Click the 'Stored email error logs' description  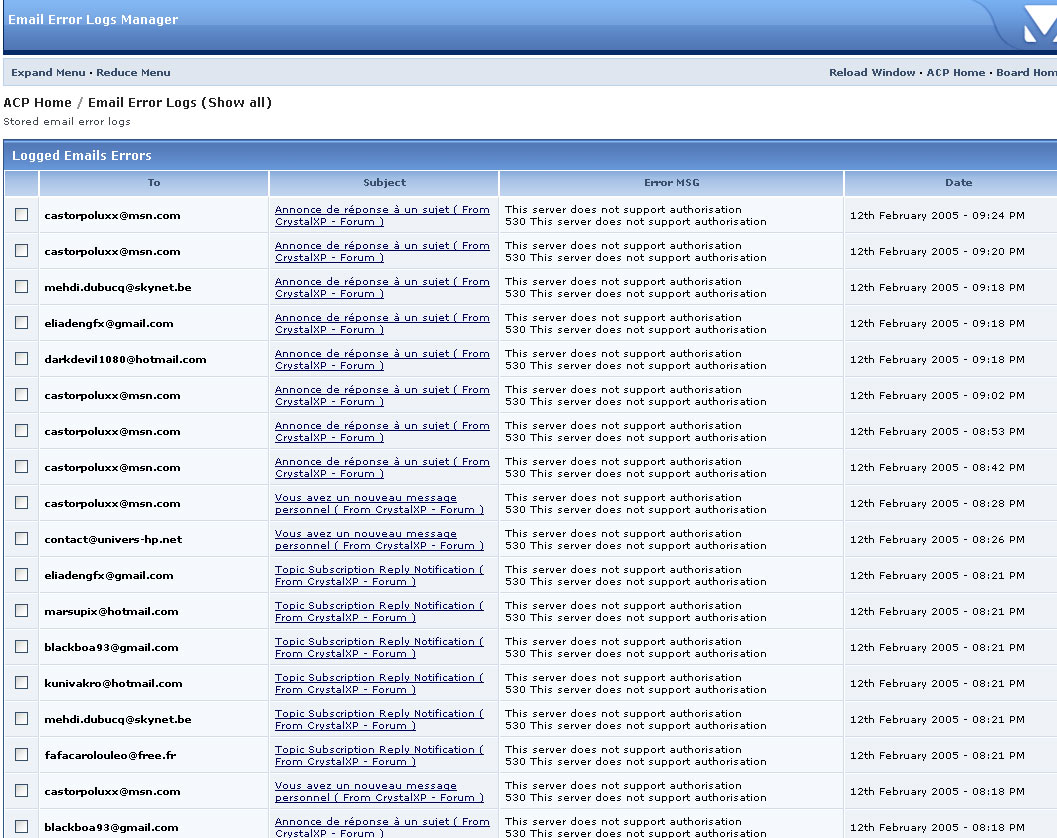tap(67, 121)
